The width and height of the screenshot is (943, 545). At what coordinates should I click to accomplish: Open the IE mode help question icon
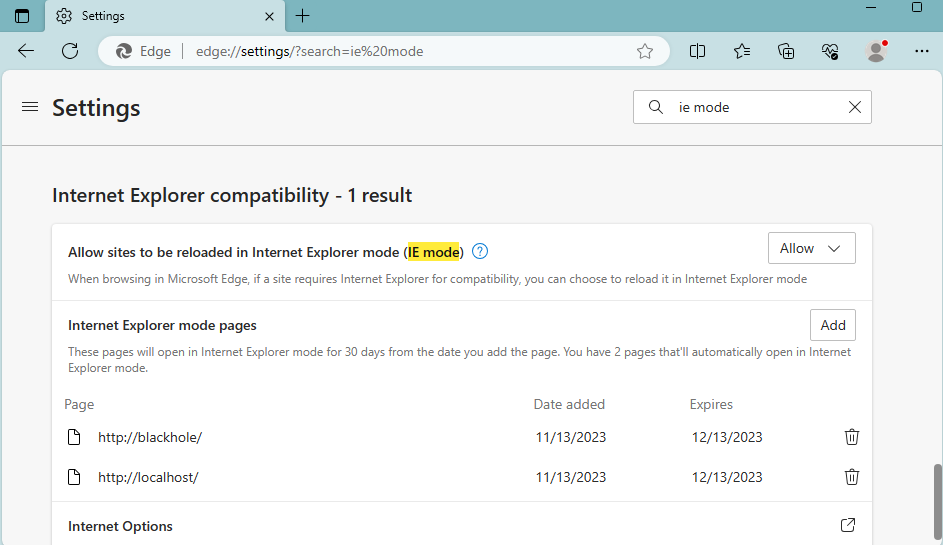pyautogui.click(x=480, y=251)
